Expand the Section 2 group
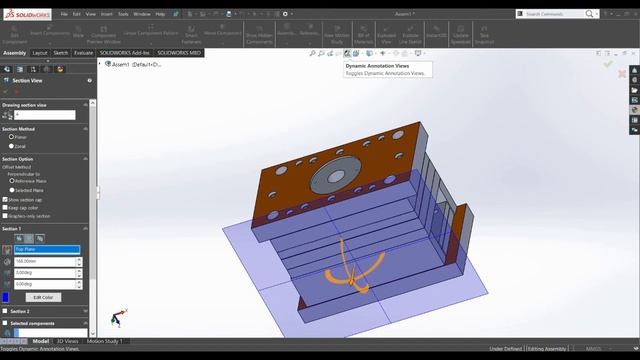Image resolution: width=640 pixels, height=360 pixels. [x=85, y=311]
